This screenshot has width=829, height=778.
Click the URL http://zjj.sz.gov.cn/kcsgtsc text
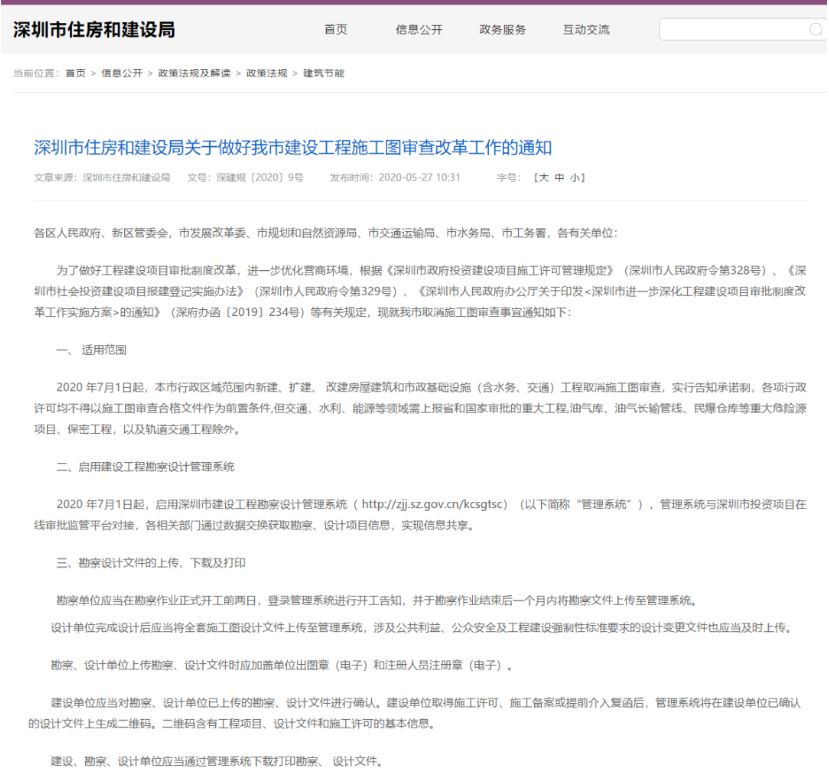tap(432, 504)
